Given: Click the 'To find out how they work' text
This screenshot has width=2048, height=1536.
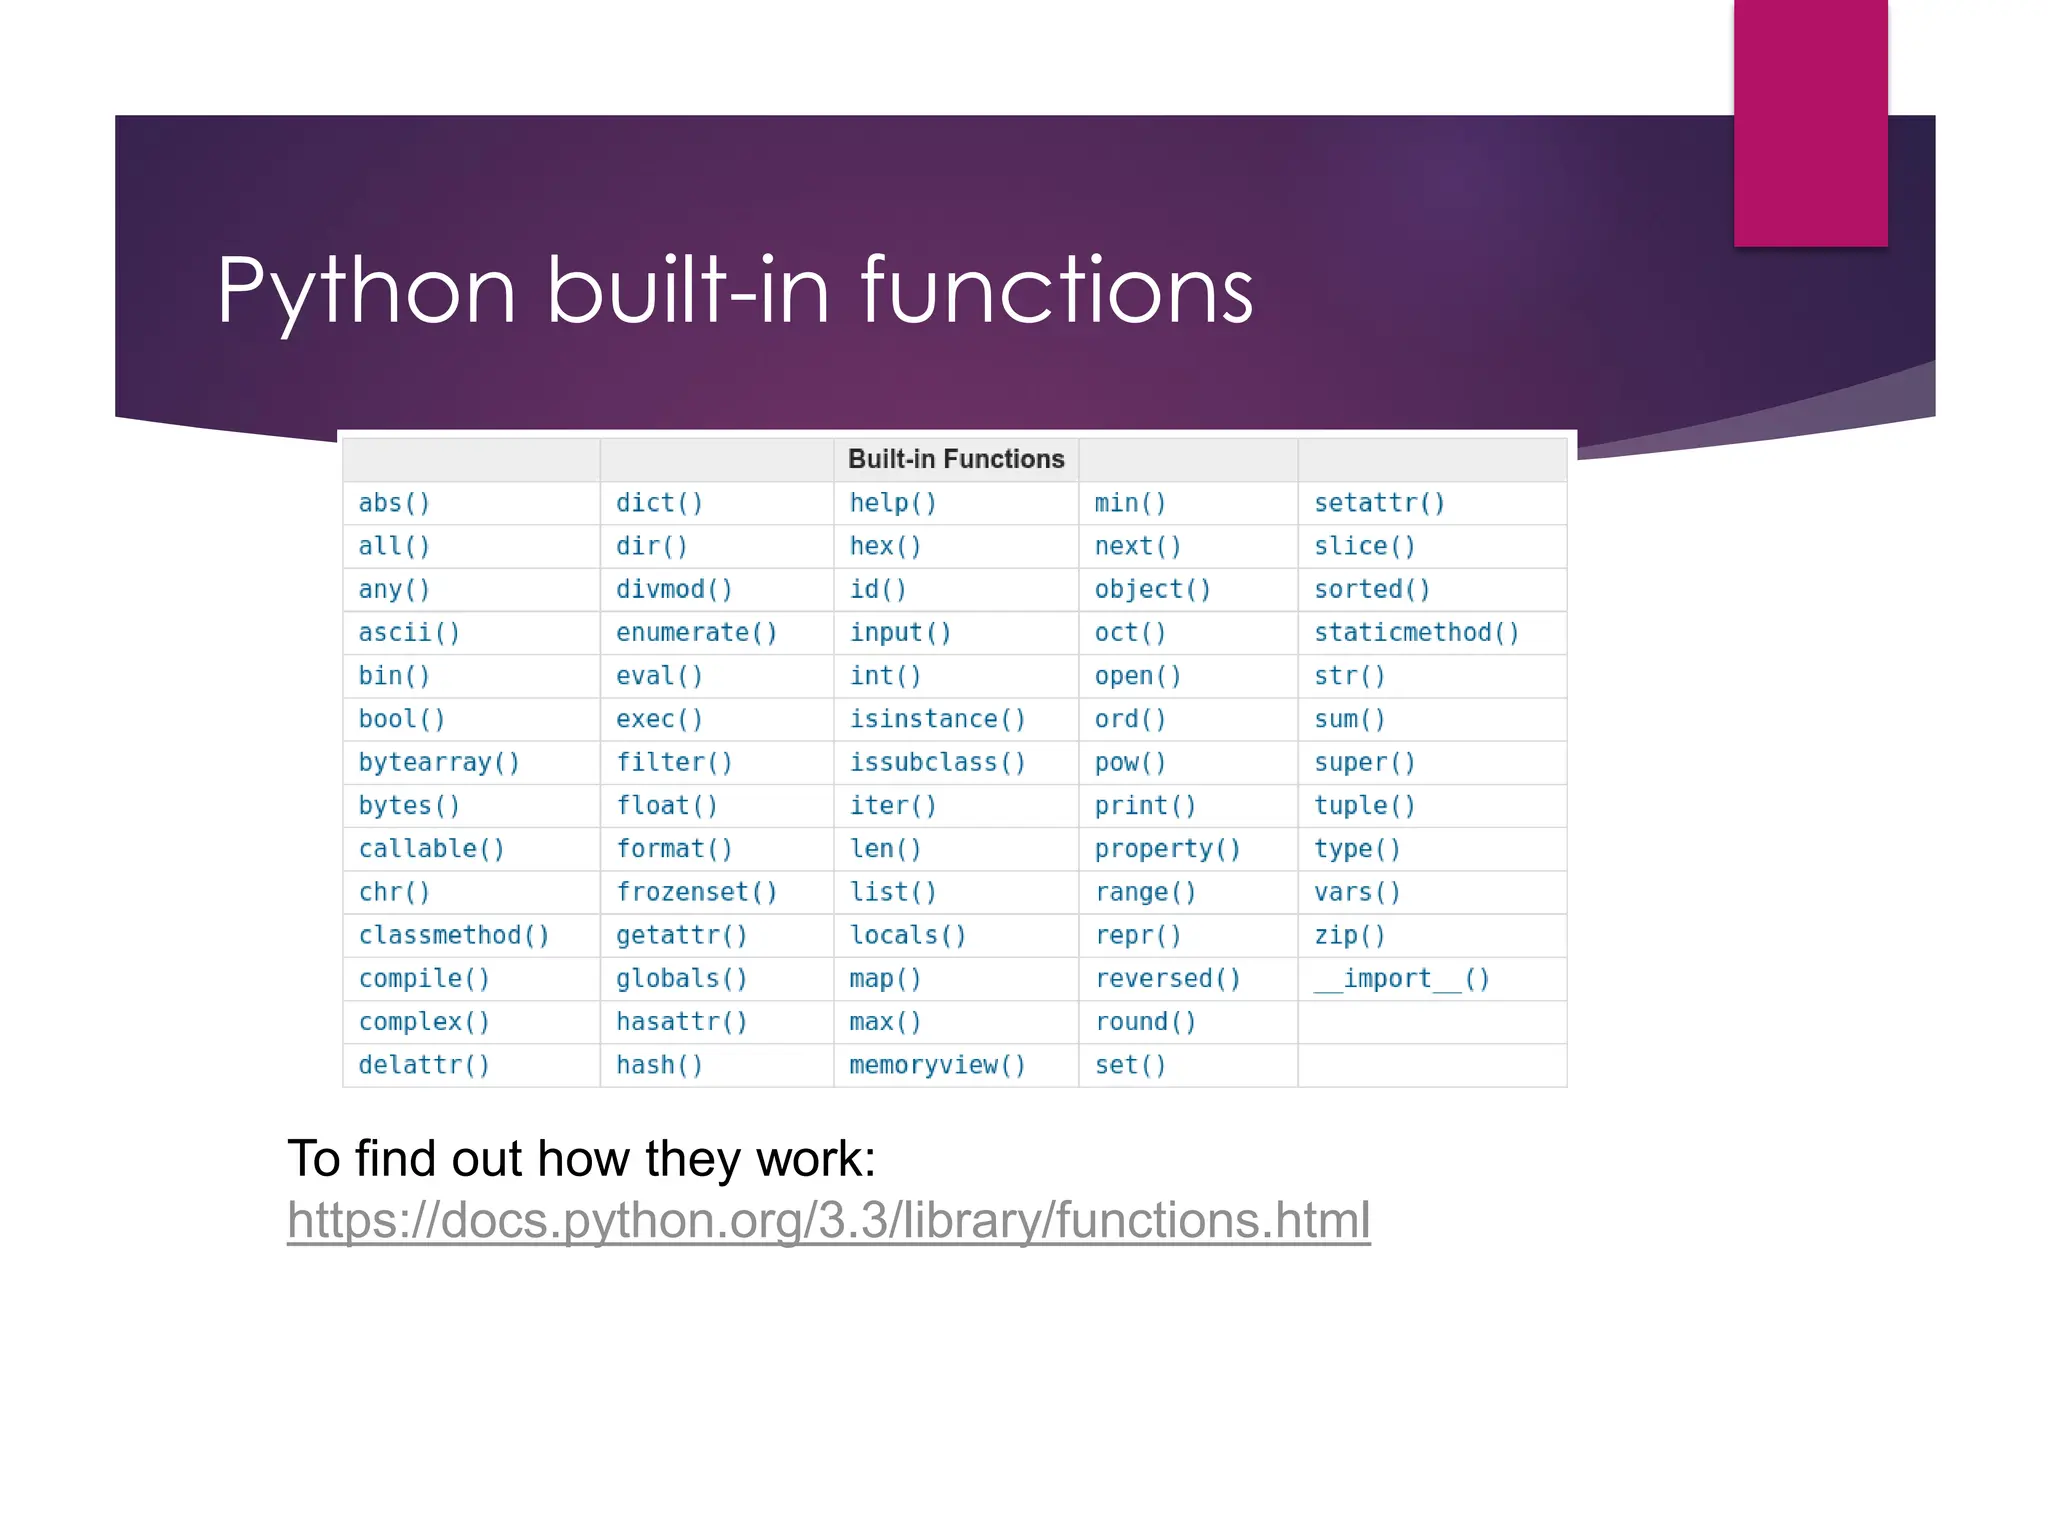Looking at the screenshot, I should point(581,1159).
